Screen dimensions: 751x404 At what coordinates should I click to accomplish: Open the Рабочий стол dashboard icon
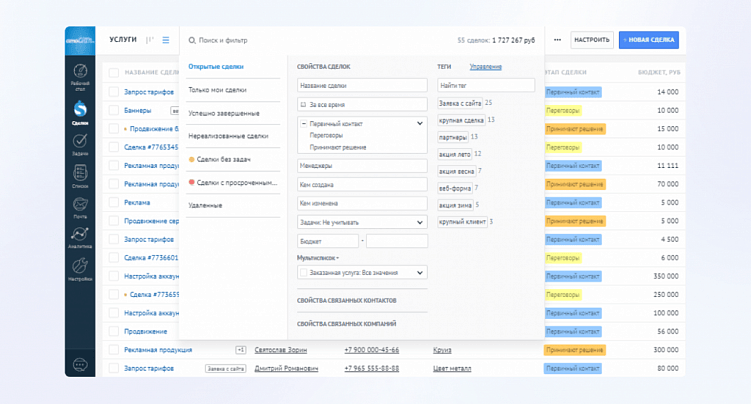coord(81,74)
